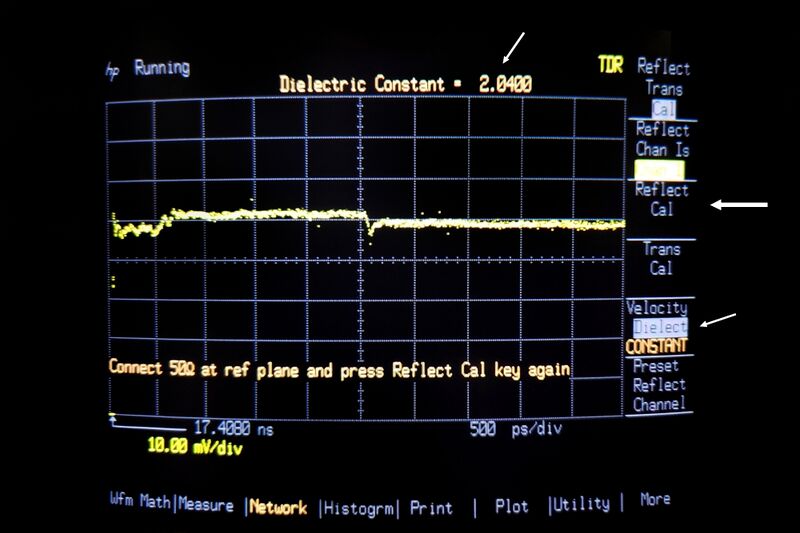Toggle Reflect/Trans/Cal mode softkey
The height and width of the screenshot is (533, 800).
click(662, 88)
